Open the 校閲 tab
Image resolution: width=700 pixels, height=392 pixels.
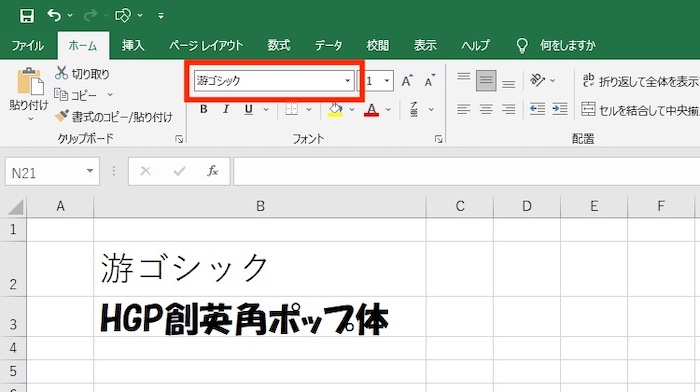point(378,46)
